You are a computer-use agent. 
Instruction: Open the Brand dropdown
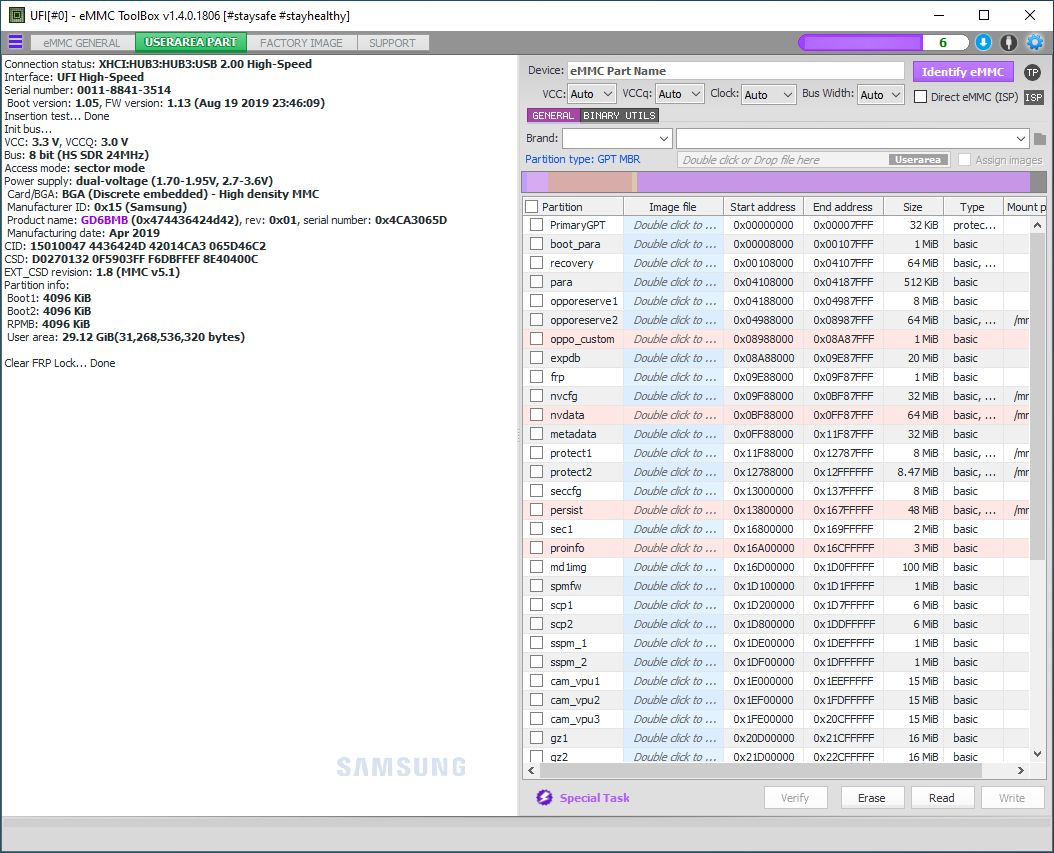tap(617, 138)
